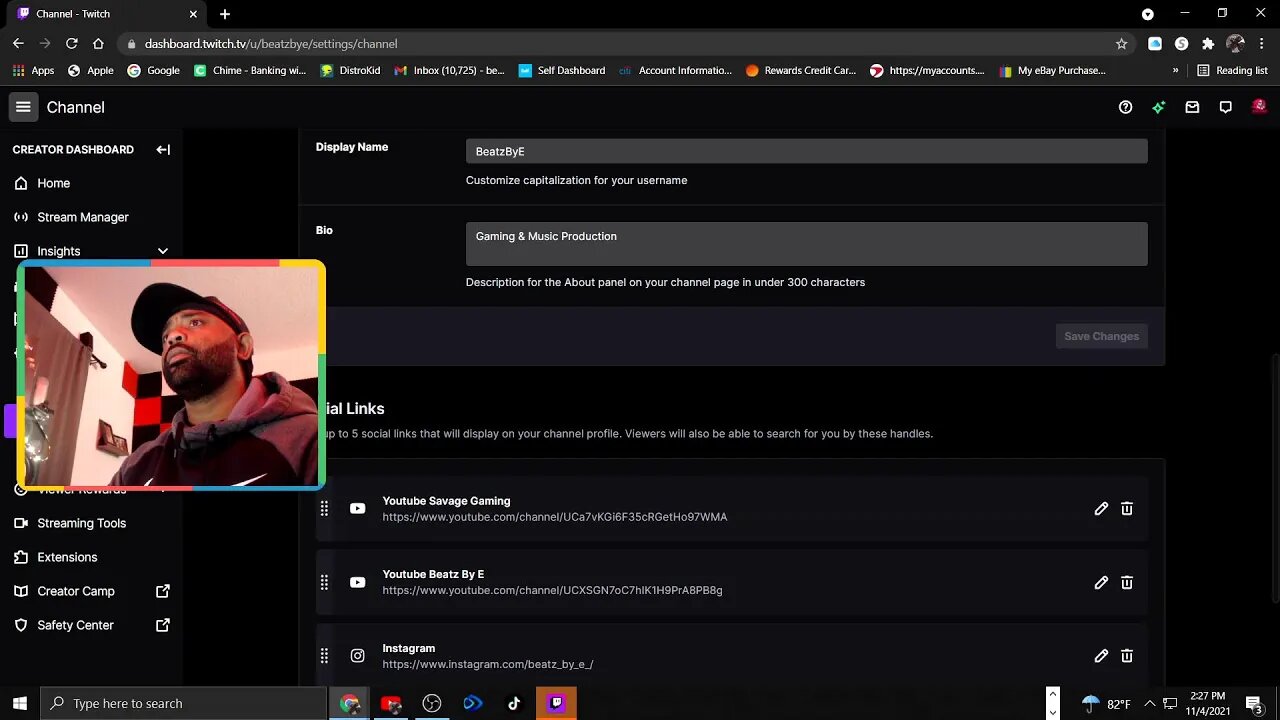The height and width of the screenshot is (720, 1280).
Task: Open the Twitch user avatar menu
Action: 1259,106
